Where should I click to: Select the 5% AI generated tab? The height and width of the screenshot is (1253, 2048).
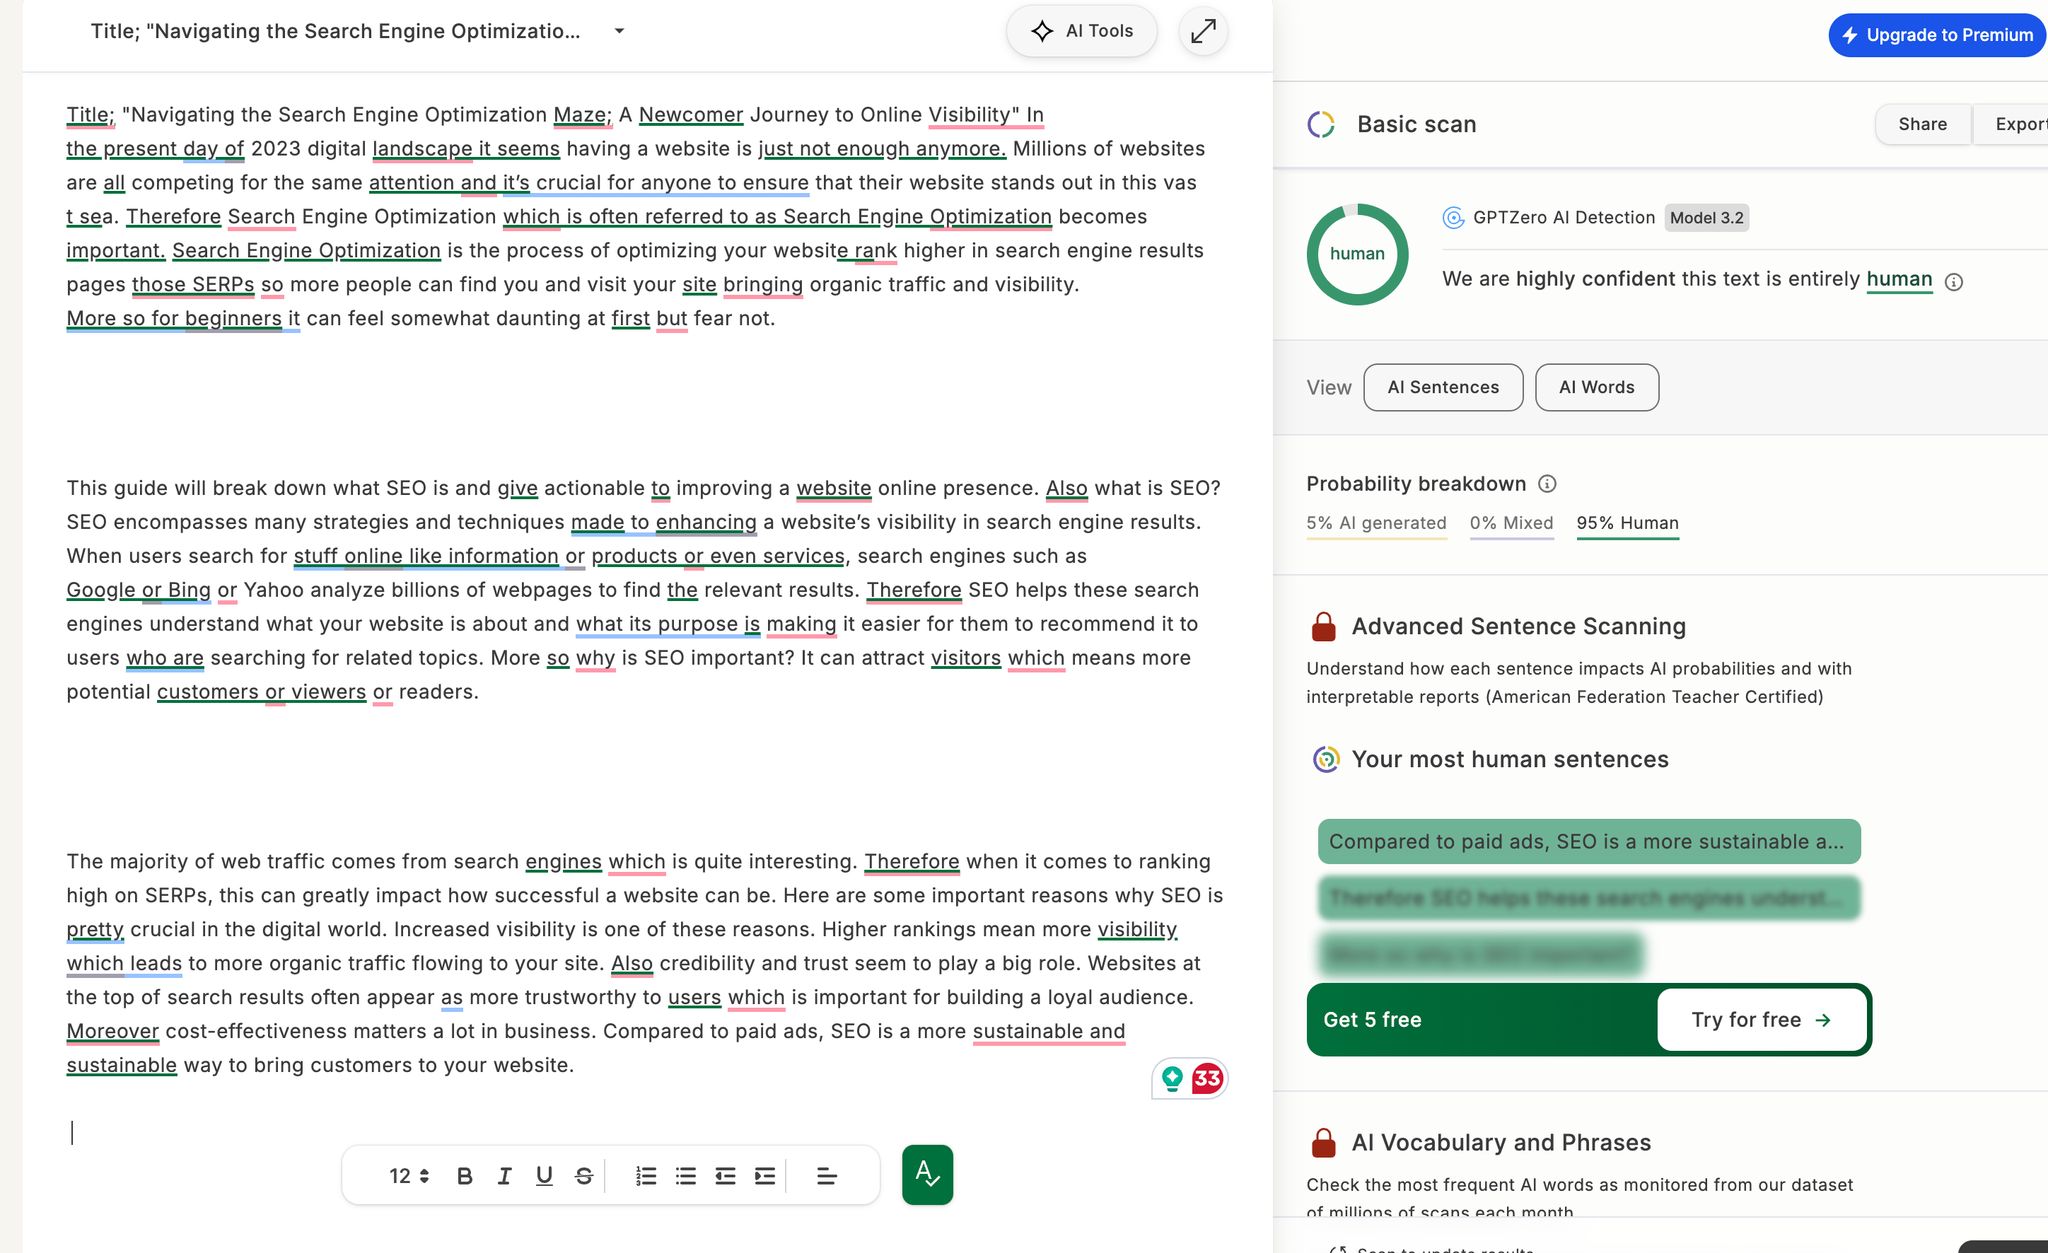[x=1376, y=523]
